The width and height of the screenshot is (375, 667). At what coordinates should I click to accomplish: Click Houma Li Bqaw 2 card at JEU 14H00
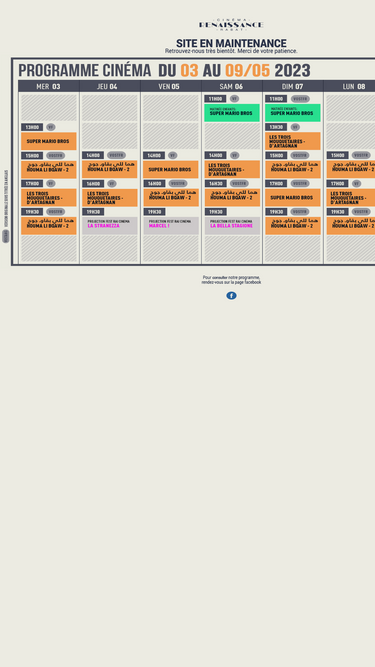pyautogui.click(x=110, y=169)
